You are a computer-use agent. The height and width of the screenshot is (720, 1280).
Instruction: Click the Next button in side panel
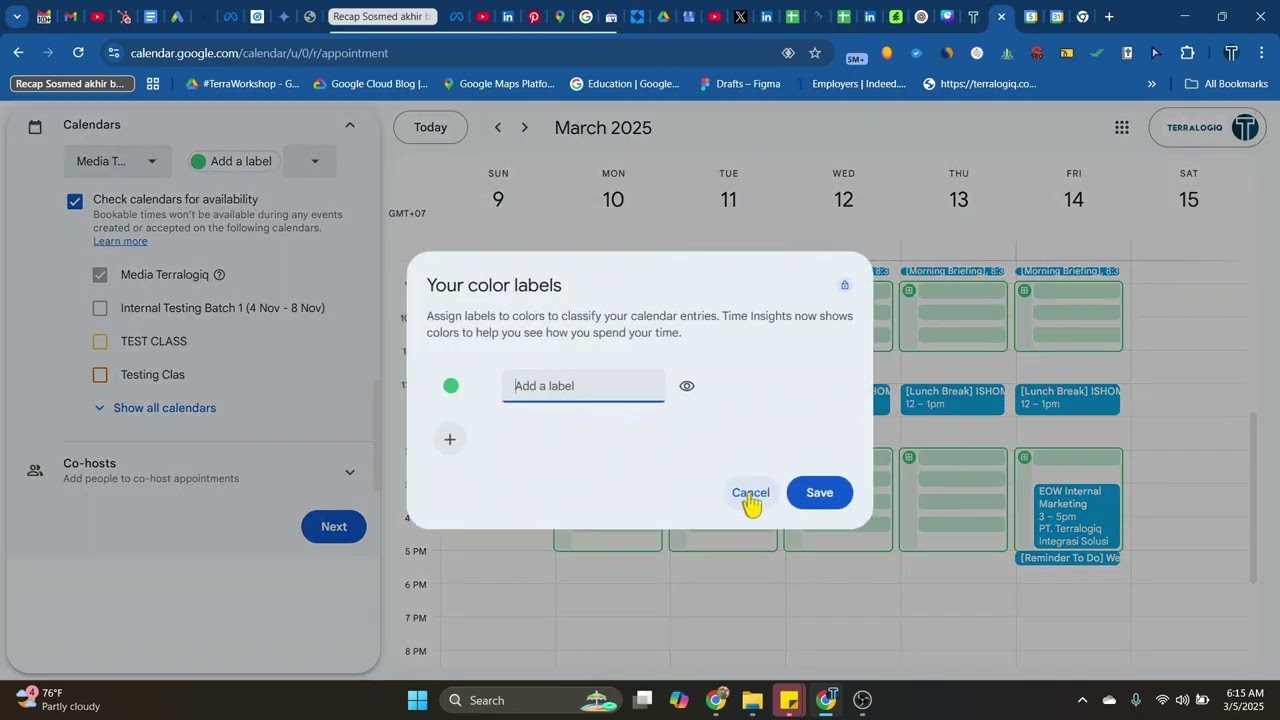tap(334, 527)
